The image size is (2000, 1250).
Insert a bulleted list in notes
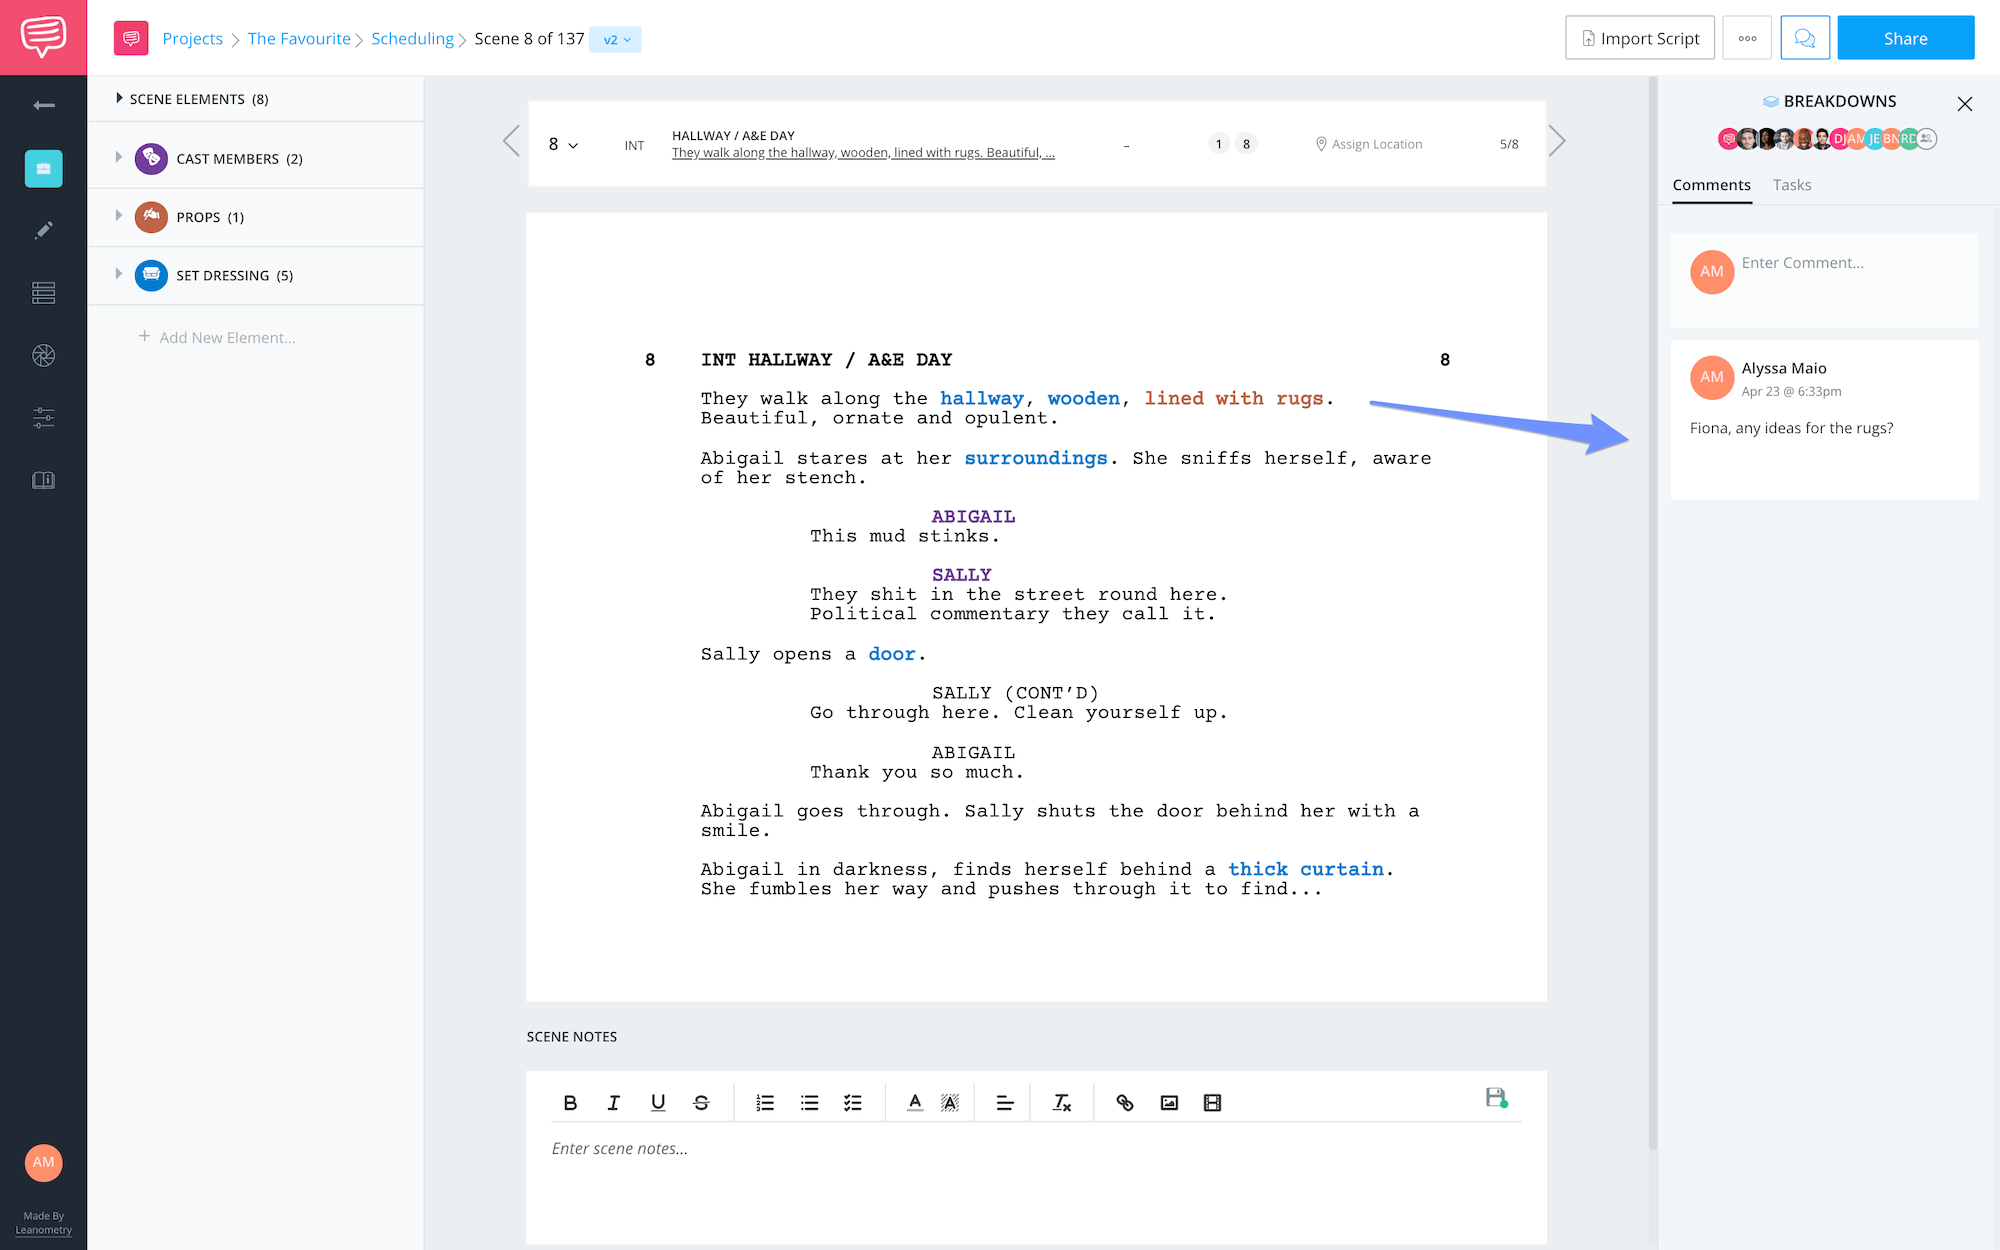click(809, 1102)
